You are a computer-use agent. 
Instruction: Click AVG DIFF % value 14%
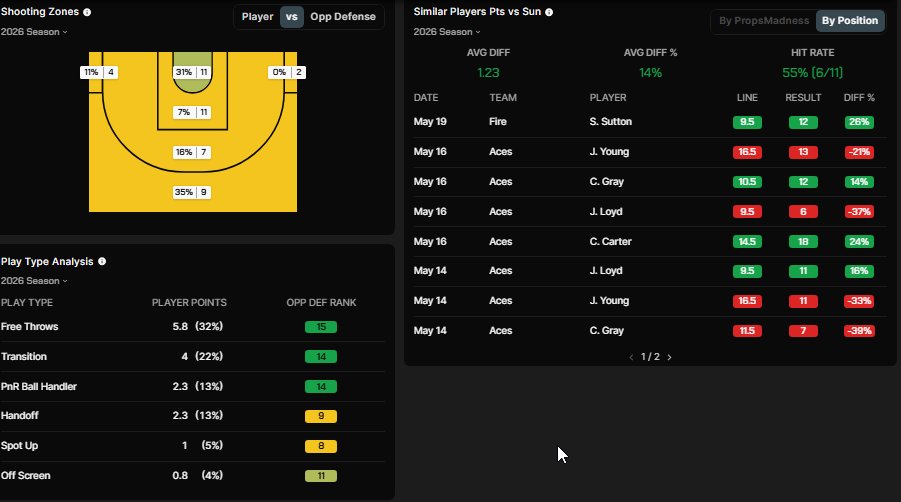(650, 73)
